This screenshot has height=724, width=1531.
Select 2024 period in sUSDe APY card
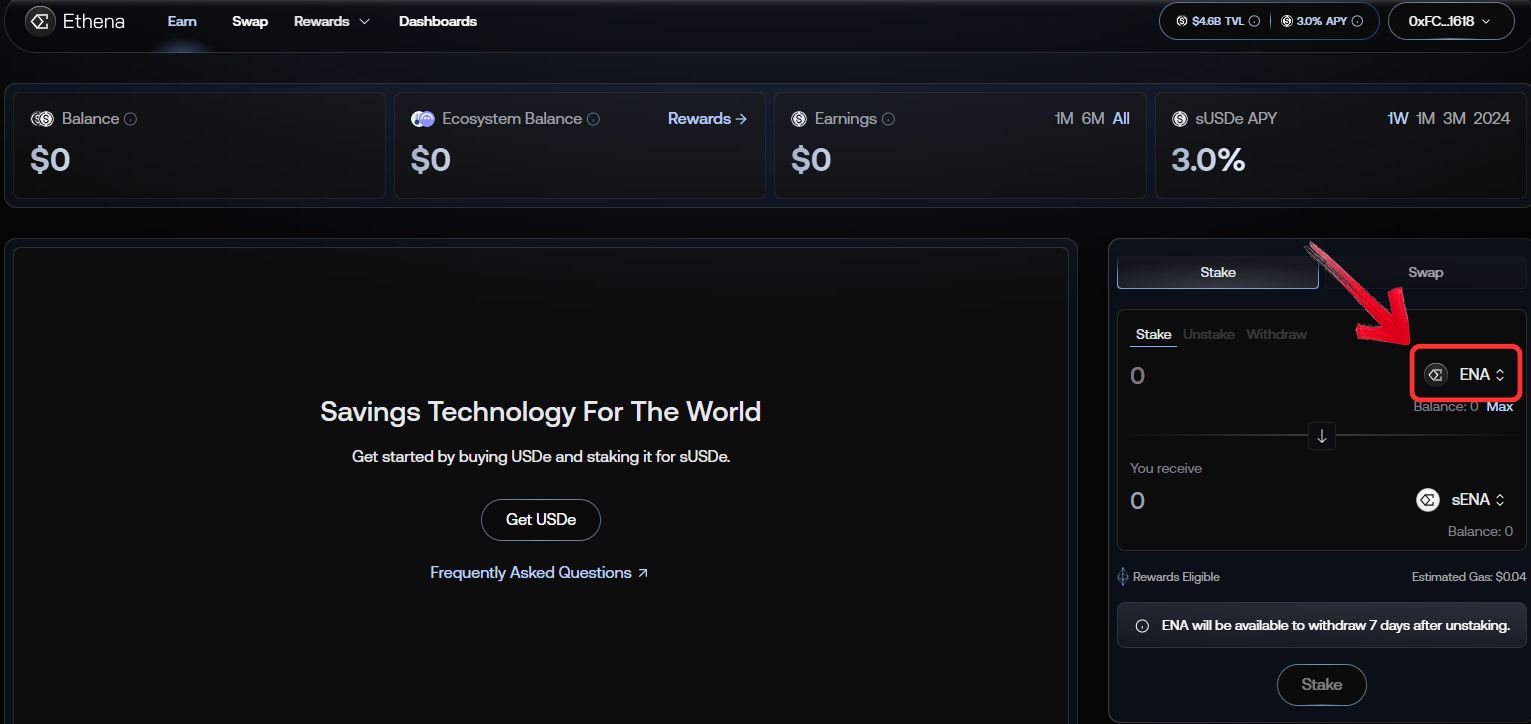click(x=1492, y=119)
